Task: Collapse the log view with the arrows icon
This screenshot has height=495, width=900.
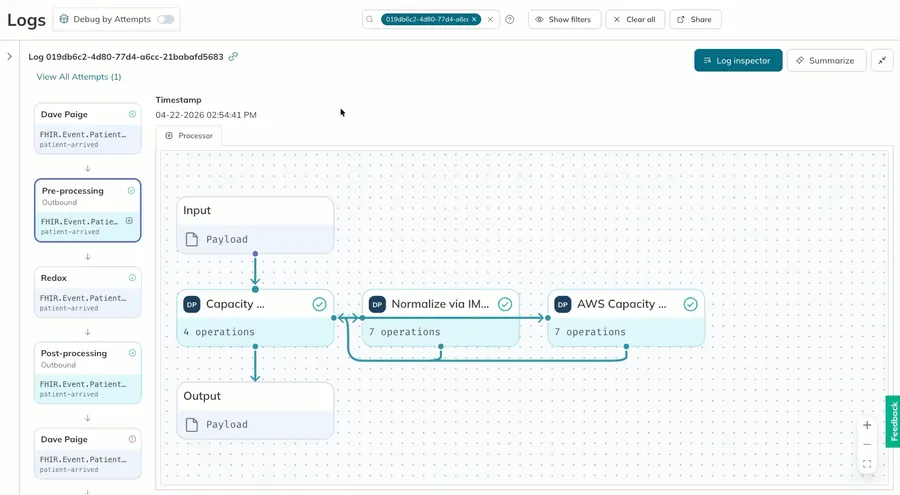Action: click(x=882, y=60)
